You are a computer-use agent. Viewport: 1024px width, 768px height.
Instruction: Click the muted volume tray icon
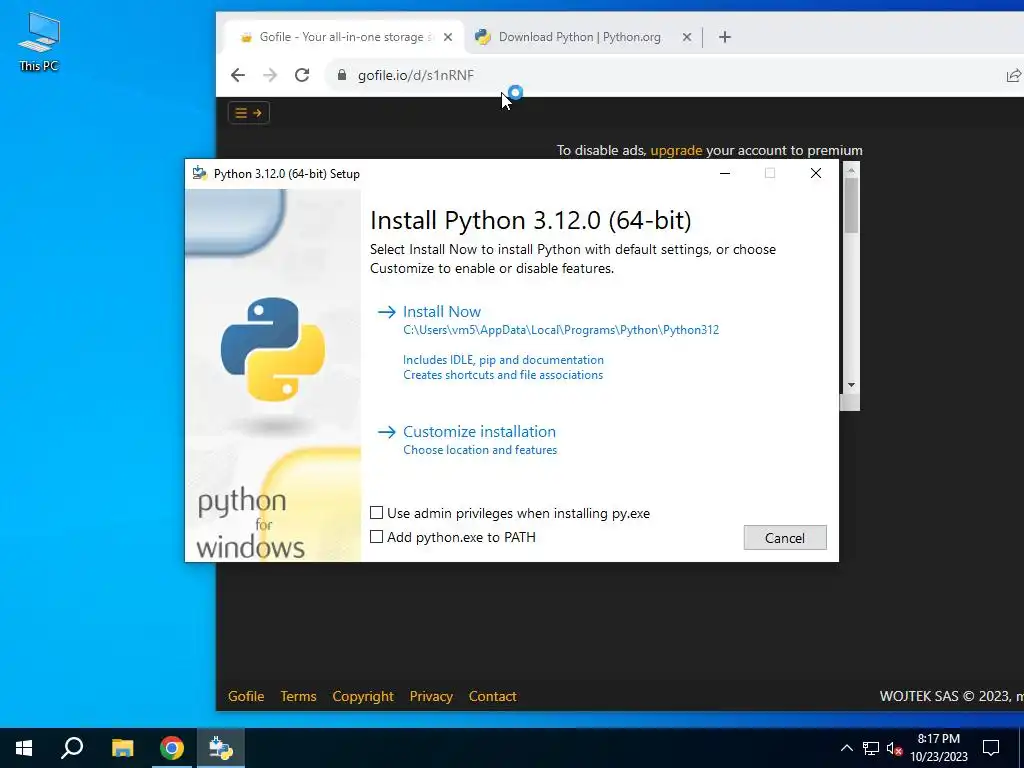pos(895,748)
